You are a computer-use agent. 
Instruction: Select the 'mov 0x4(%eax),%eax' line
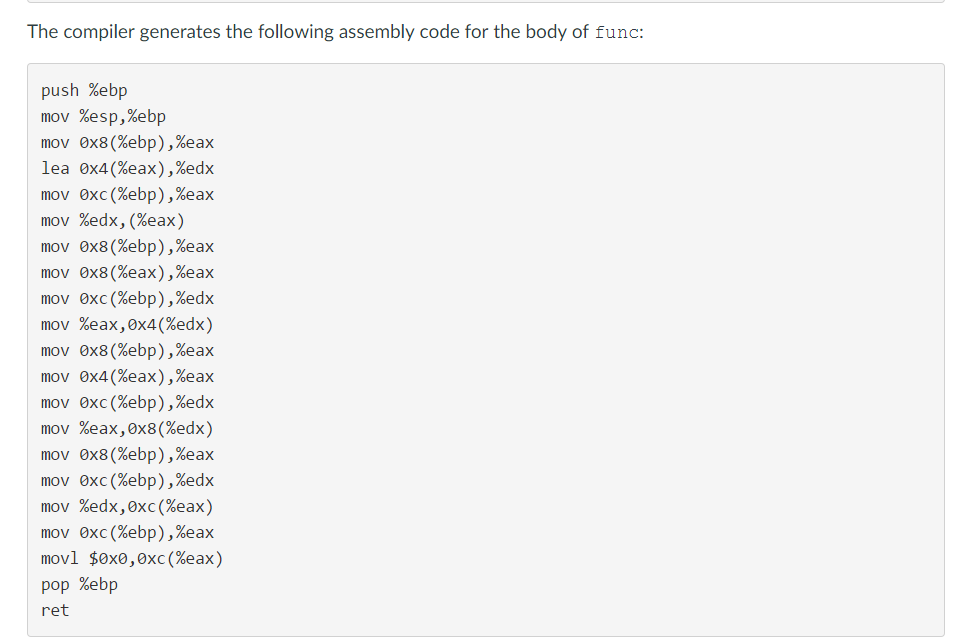[x=127, y=377]
